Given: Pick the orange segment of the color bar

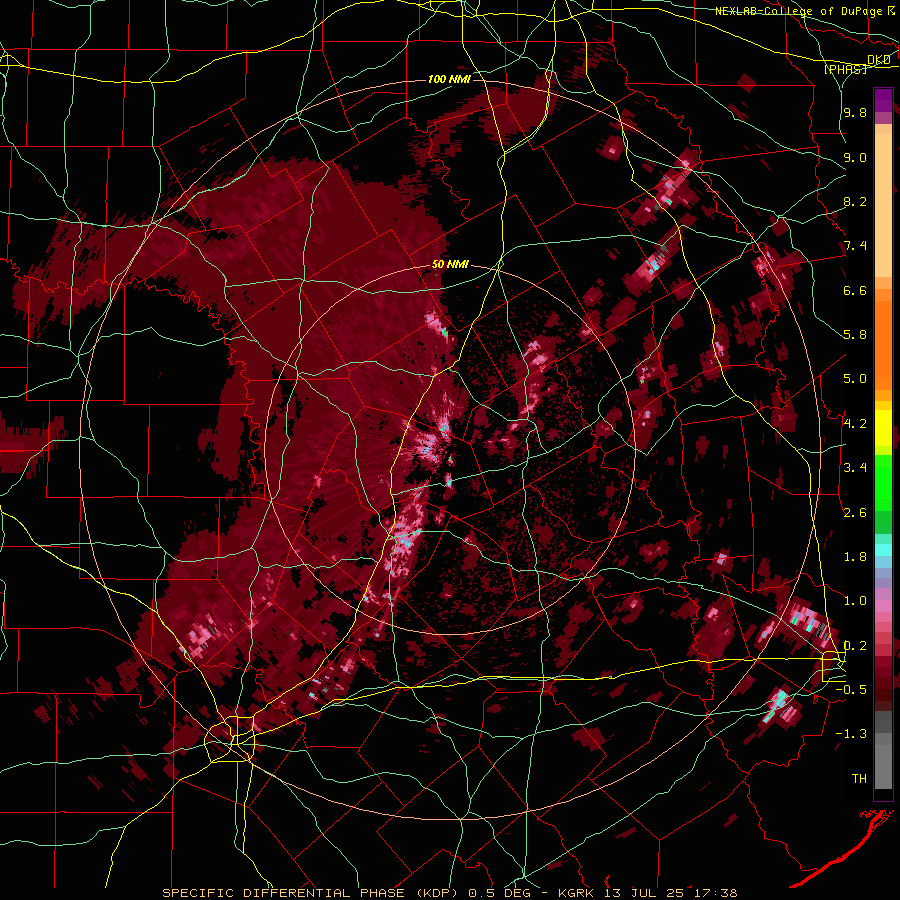Looking at the screenshot, I should [883, 344].
